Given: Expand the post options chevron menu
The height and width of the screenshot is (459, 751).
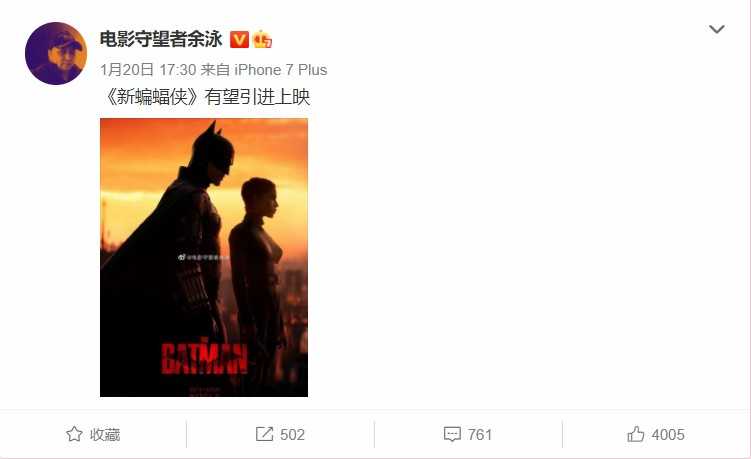Looking at the screenshot, I should coord(717,29).
